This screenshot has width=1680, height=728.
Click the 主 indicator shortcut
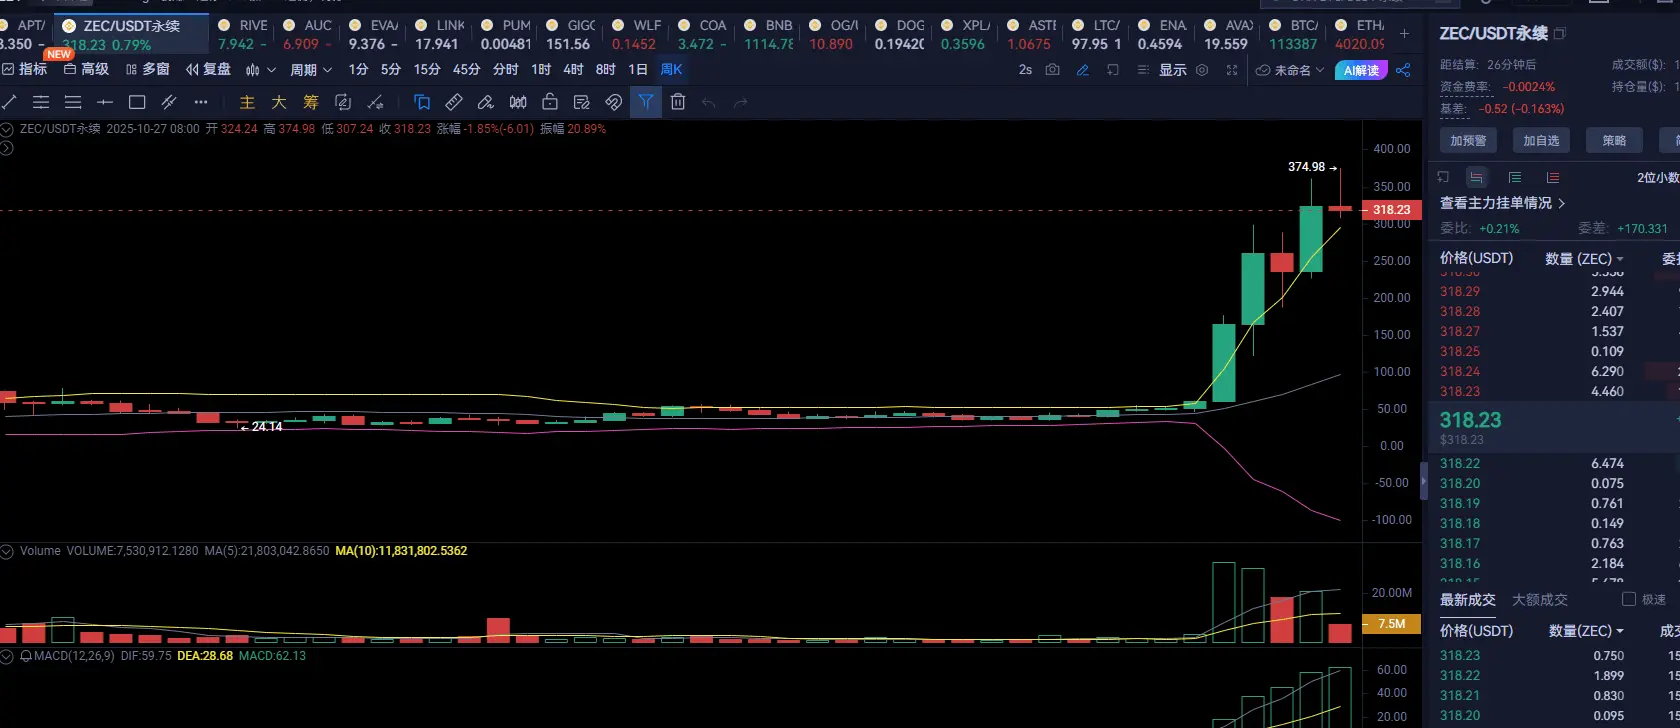click(247, 102)
